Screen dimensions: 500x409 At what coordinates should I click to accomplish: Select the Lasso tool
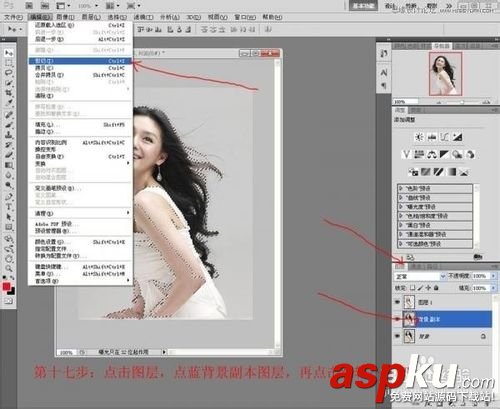click(x=8, y=73)
